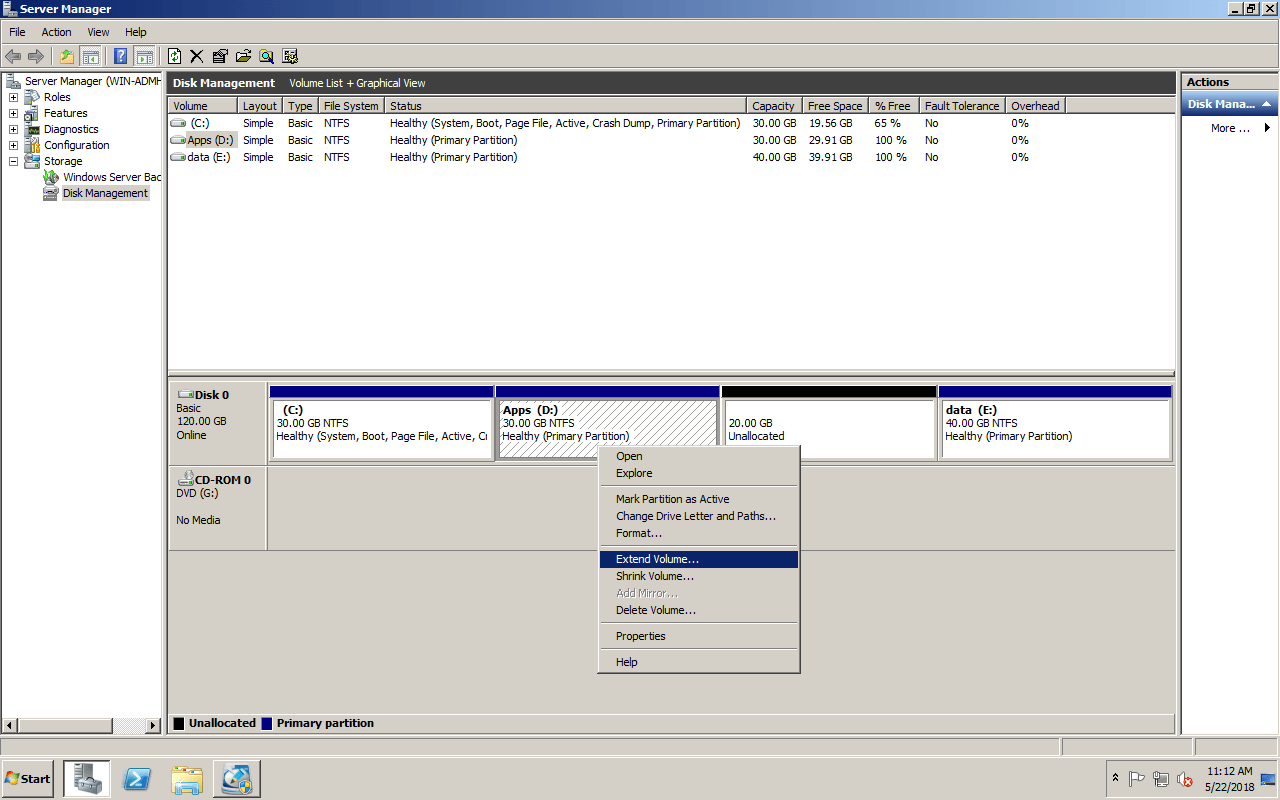The width and height of the screenshot is (1280, 800).
Task: Open the Action menu in menu bar
Action: [56, 32]
